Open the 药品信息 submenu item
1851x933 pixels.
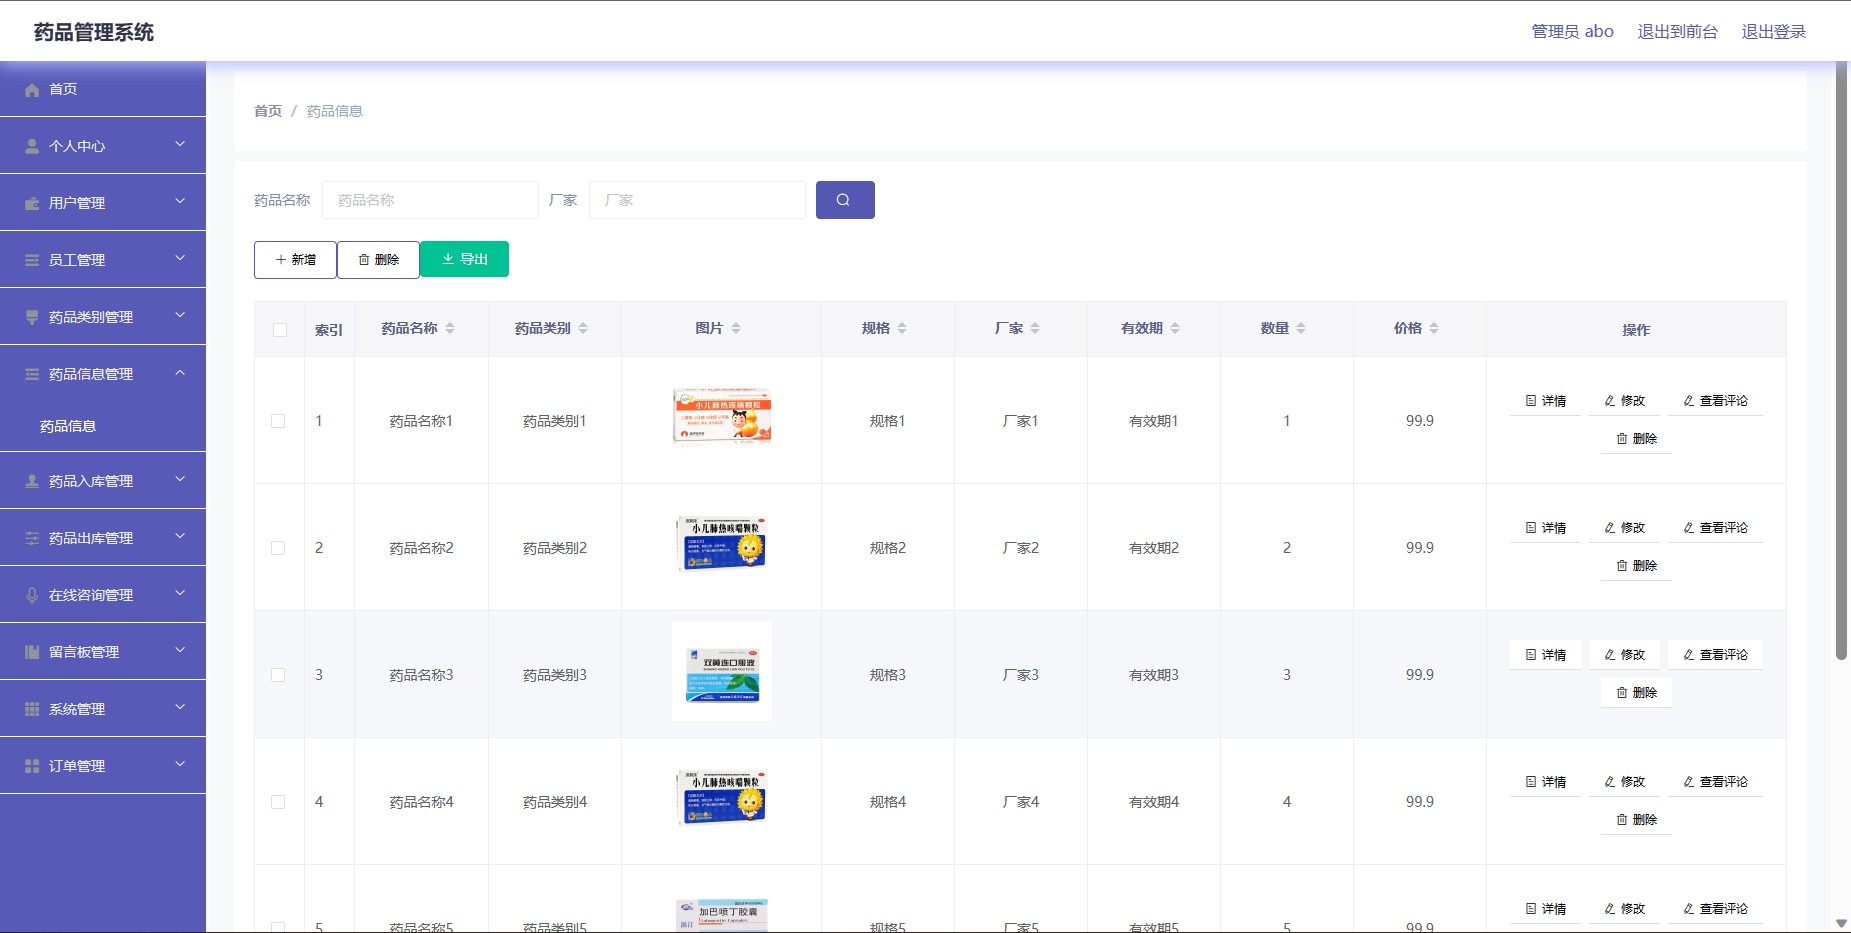(68, 426)
